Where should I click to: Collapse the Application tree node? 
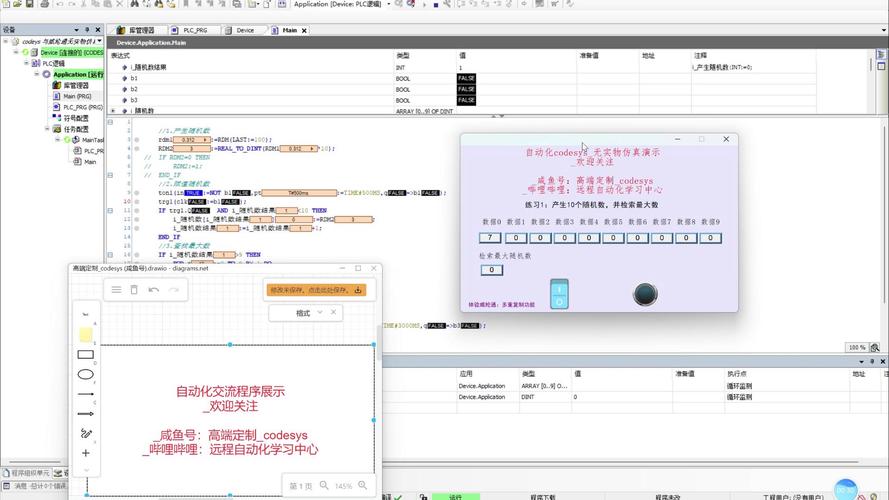[x=37, y=74]
